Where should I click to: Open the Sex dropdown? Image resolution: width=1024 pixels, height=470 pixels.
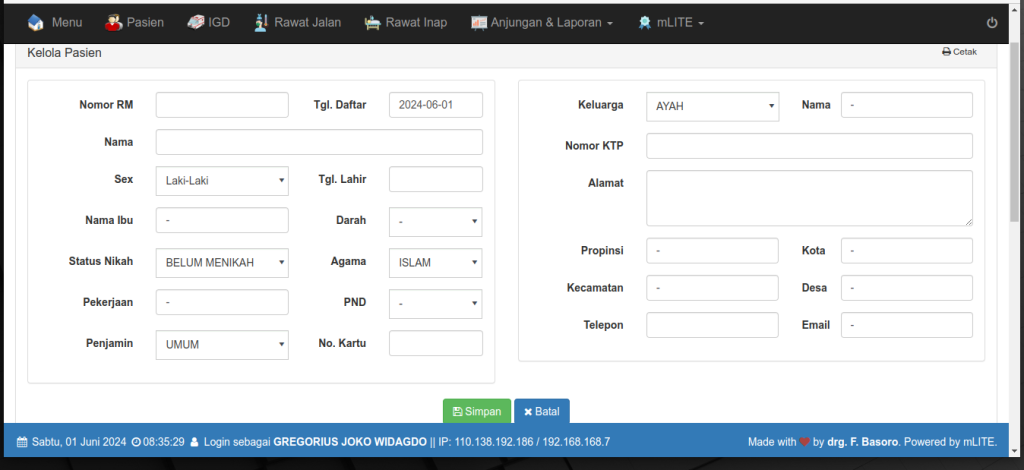[x=222, y=181]
